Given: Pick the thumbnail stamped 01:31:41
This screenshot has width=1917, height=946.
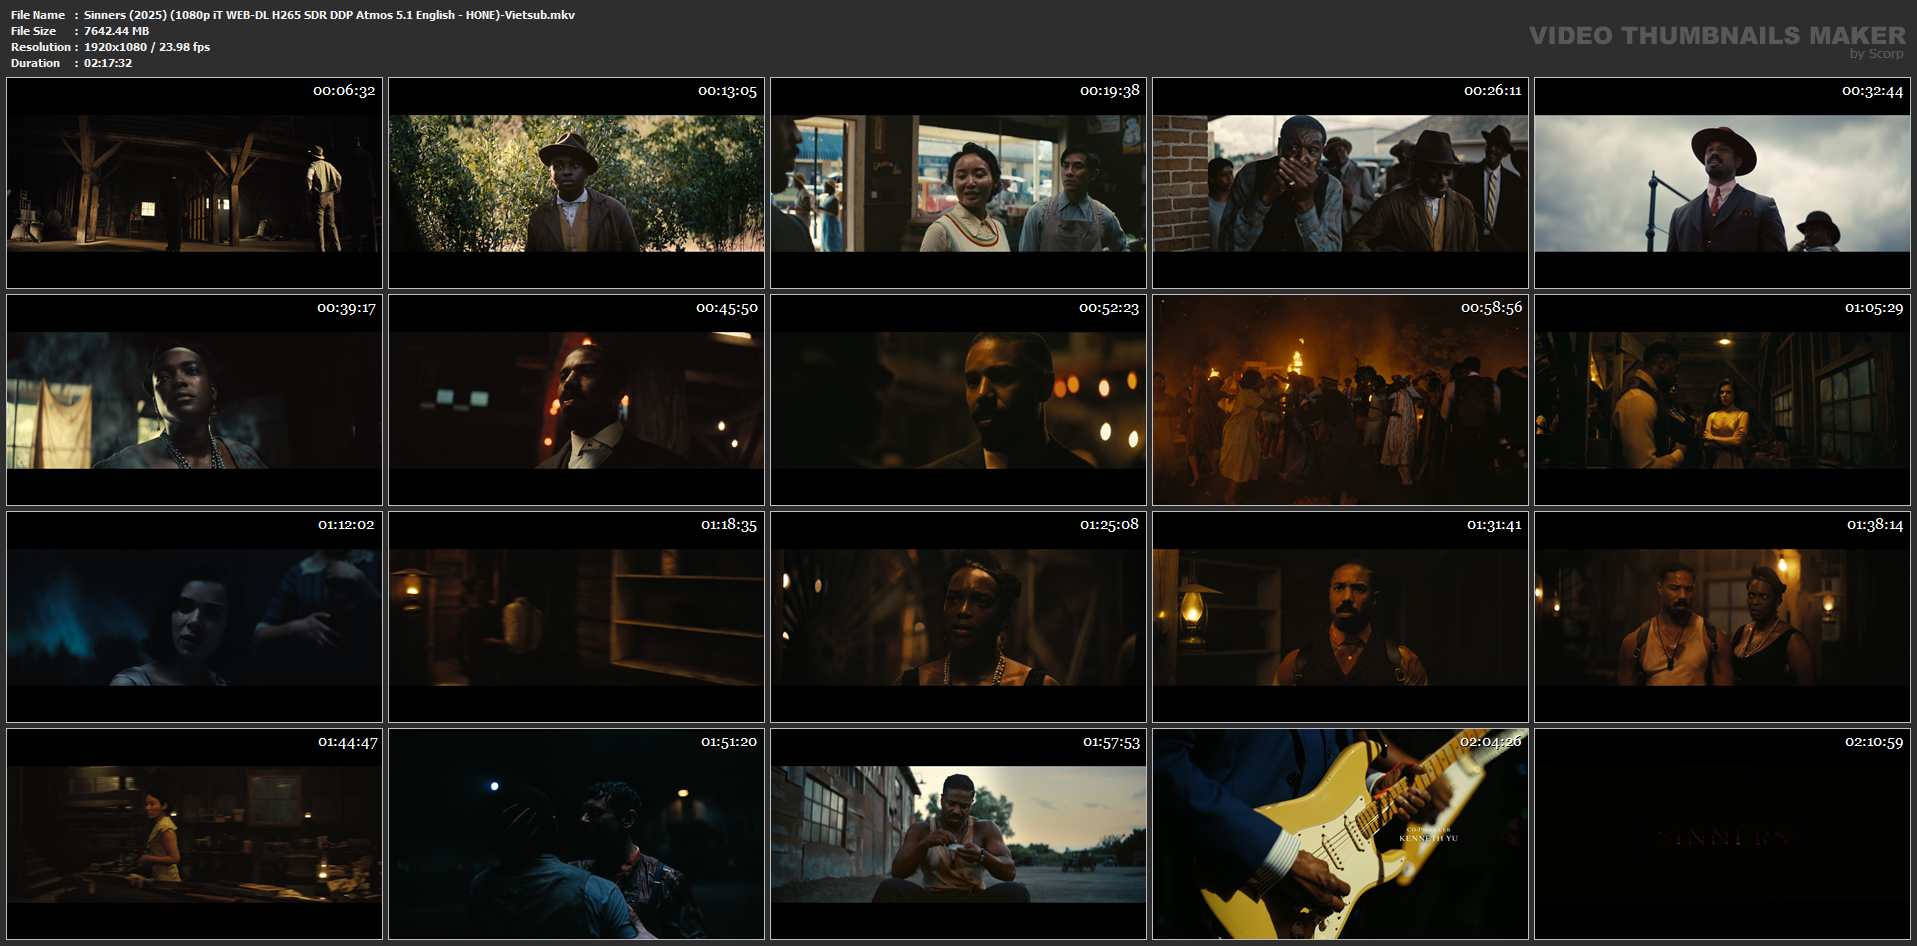Looking at the screenshot, I should point(1340,617).
